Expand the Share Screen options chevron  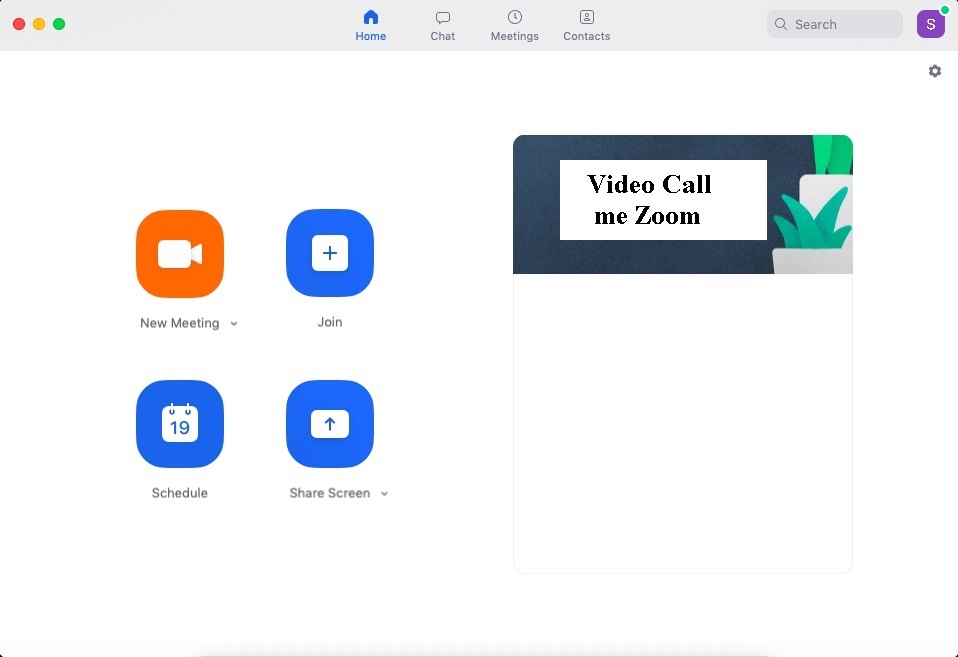384,493
